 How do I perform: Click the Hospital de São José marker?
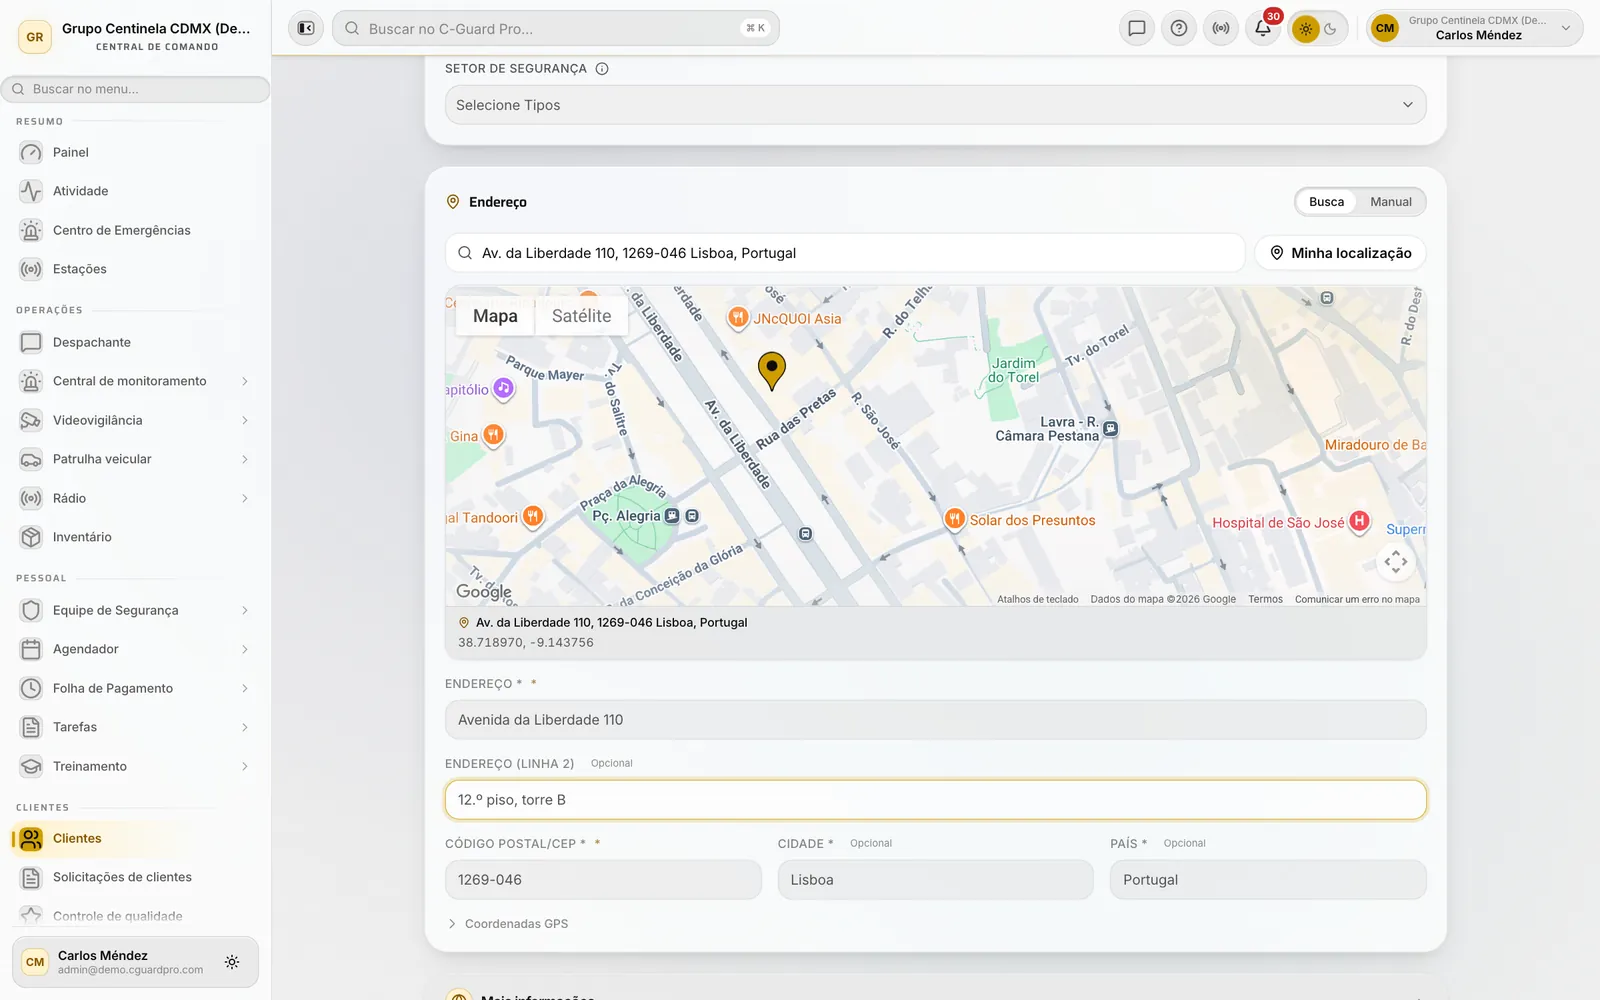pyautogui.click(x=1359, y=521)
